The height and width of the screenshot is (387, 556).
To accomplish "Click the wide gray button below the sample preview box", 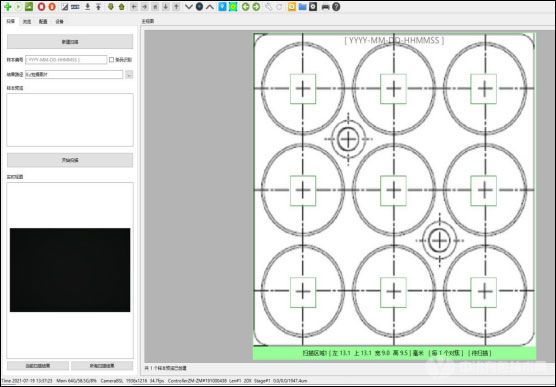I will click(70, 160).
